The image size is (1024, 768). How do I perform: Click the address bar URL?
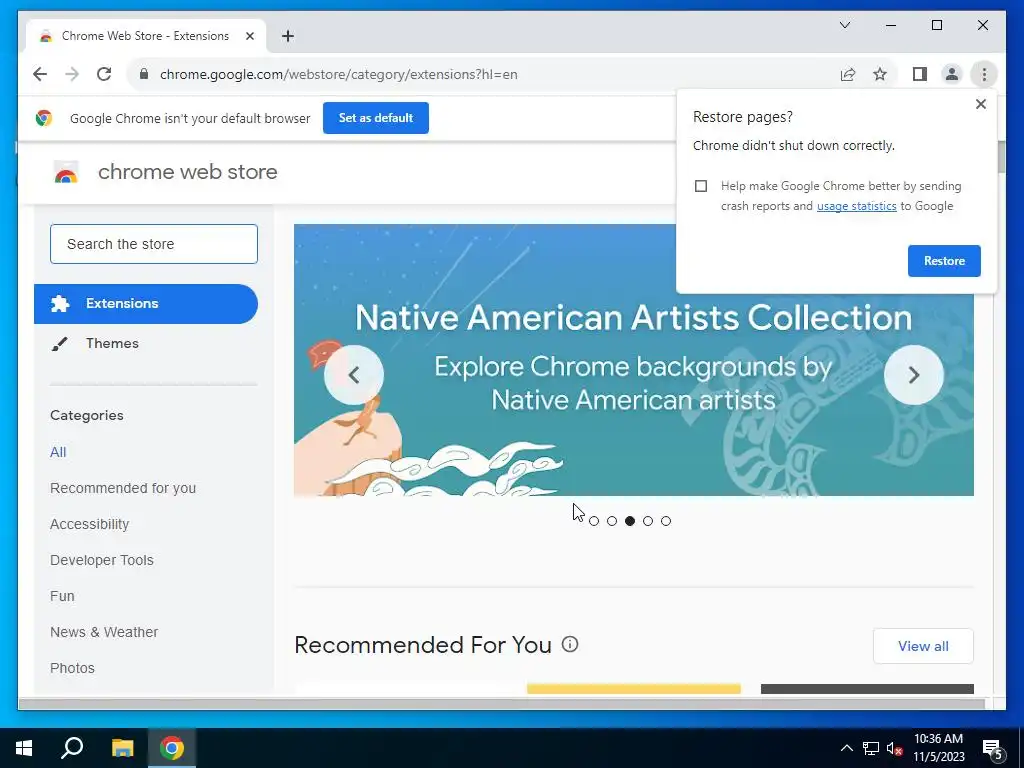[x=338, y=74]
